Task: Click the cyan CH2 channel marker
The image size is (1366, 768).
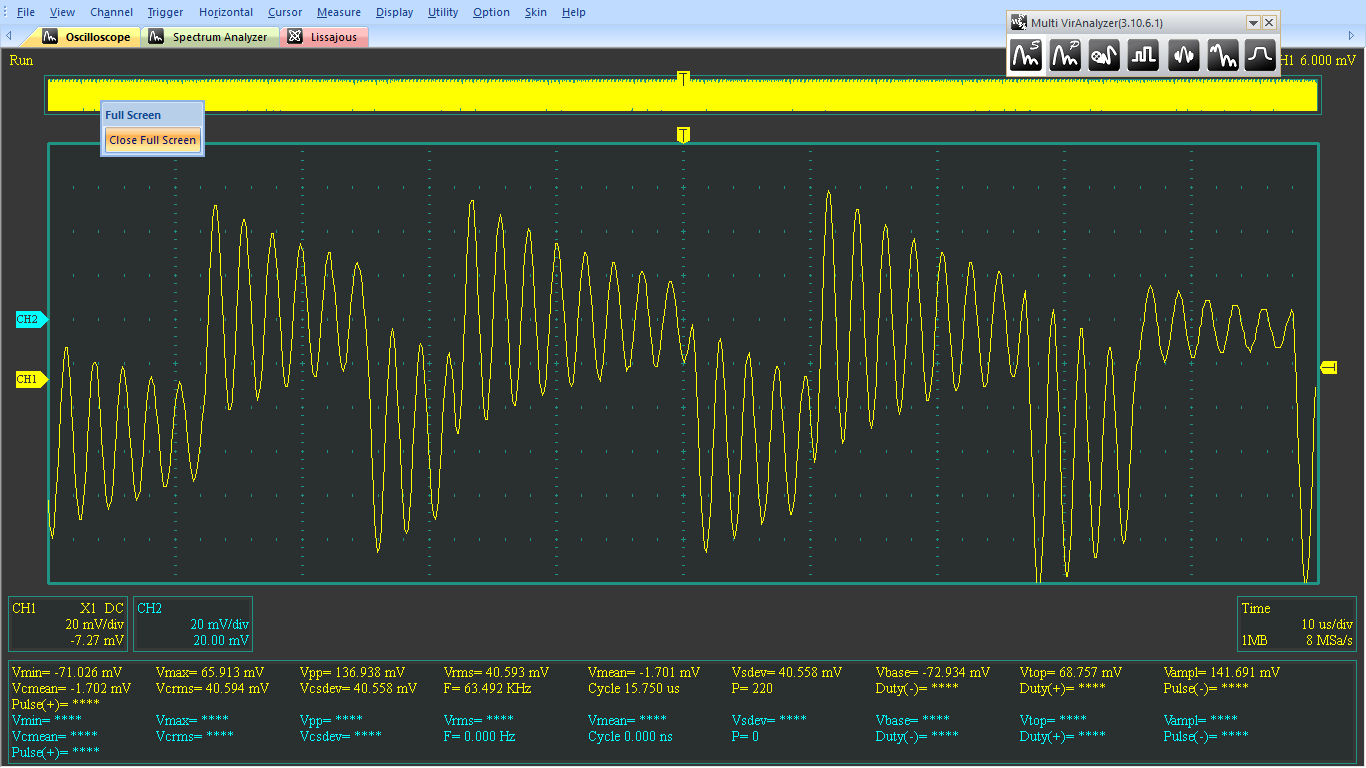Action: pos(30,320)
